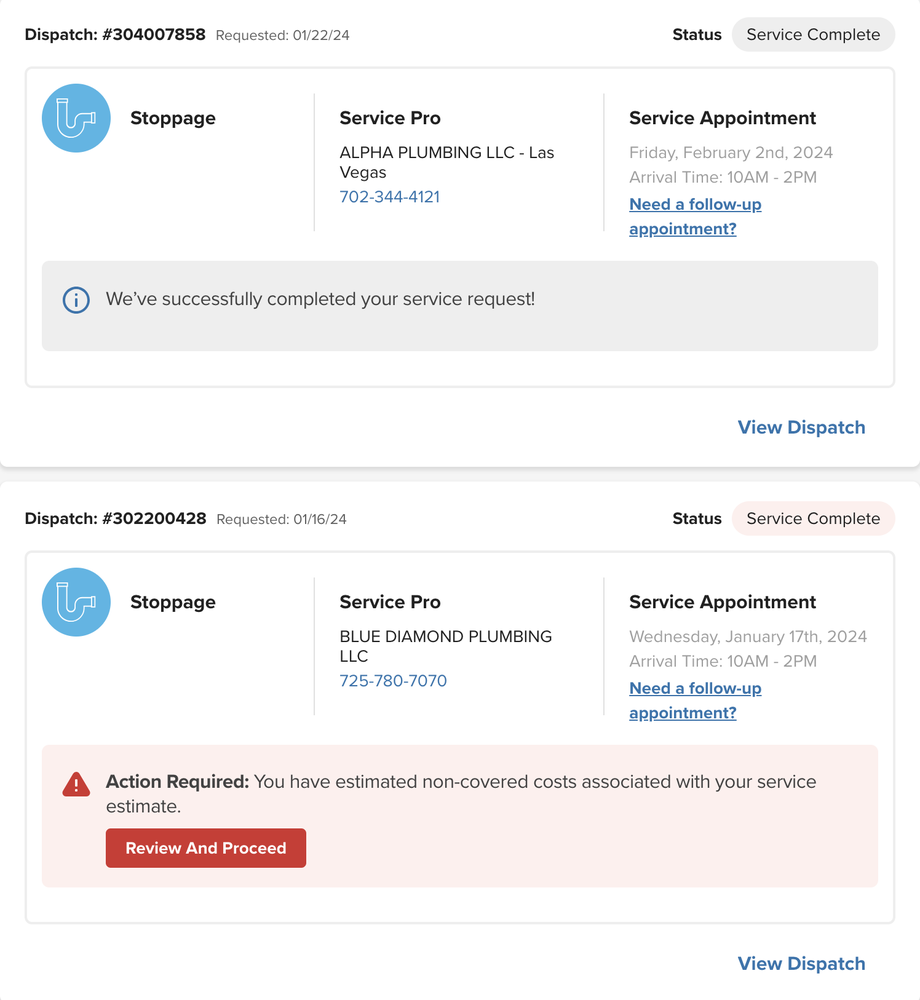This screenshot has width=920, height=1000.
Task: Request follow-up appointment for the January 17th service
Action: (x=695, y=700)
